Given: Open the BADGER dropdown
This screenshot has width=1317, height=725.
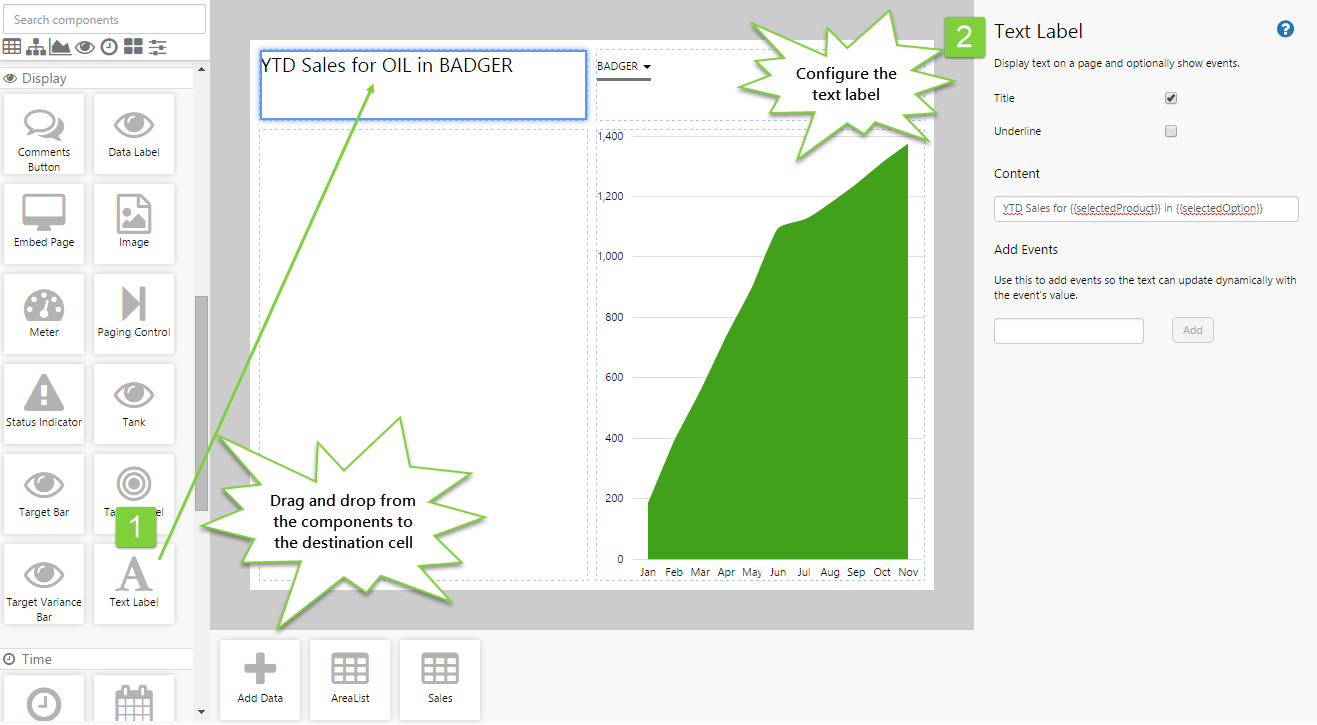Looking at the screenshot, I should pyautogui.click(x=623, y=67).
